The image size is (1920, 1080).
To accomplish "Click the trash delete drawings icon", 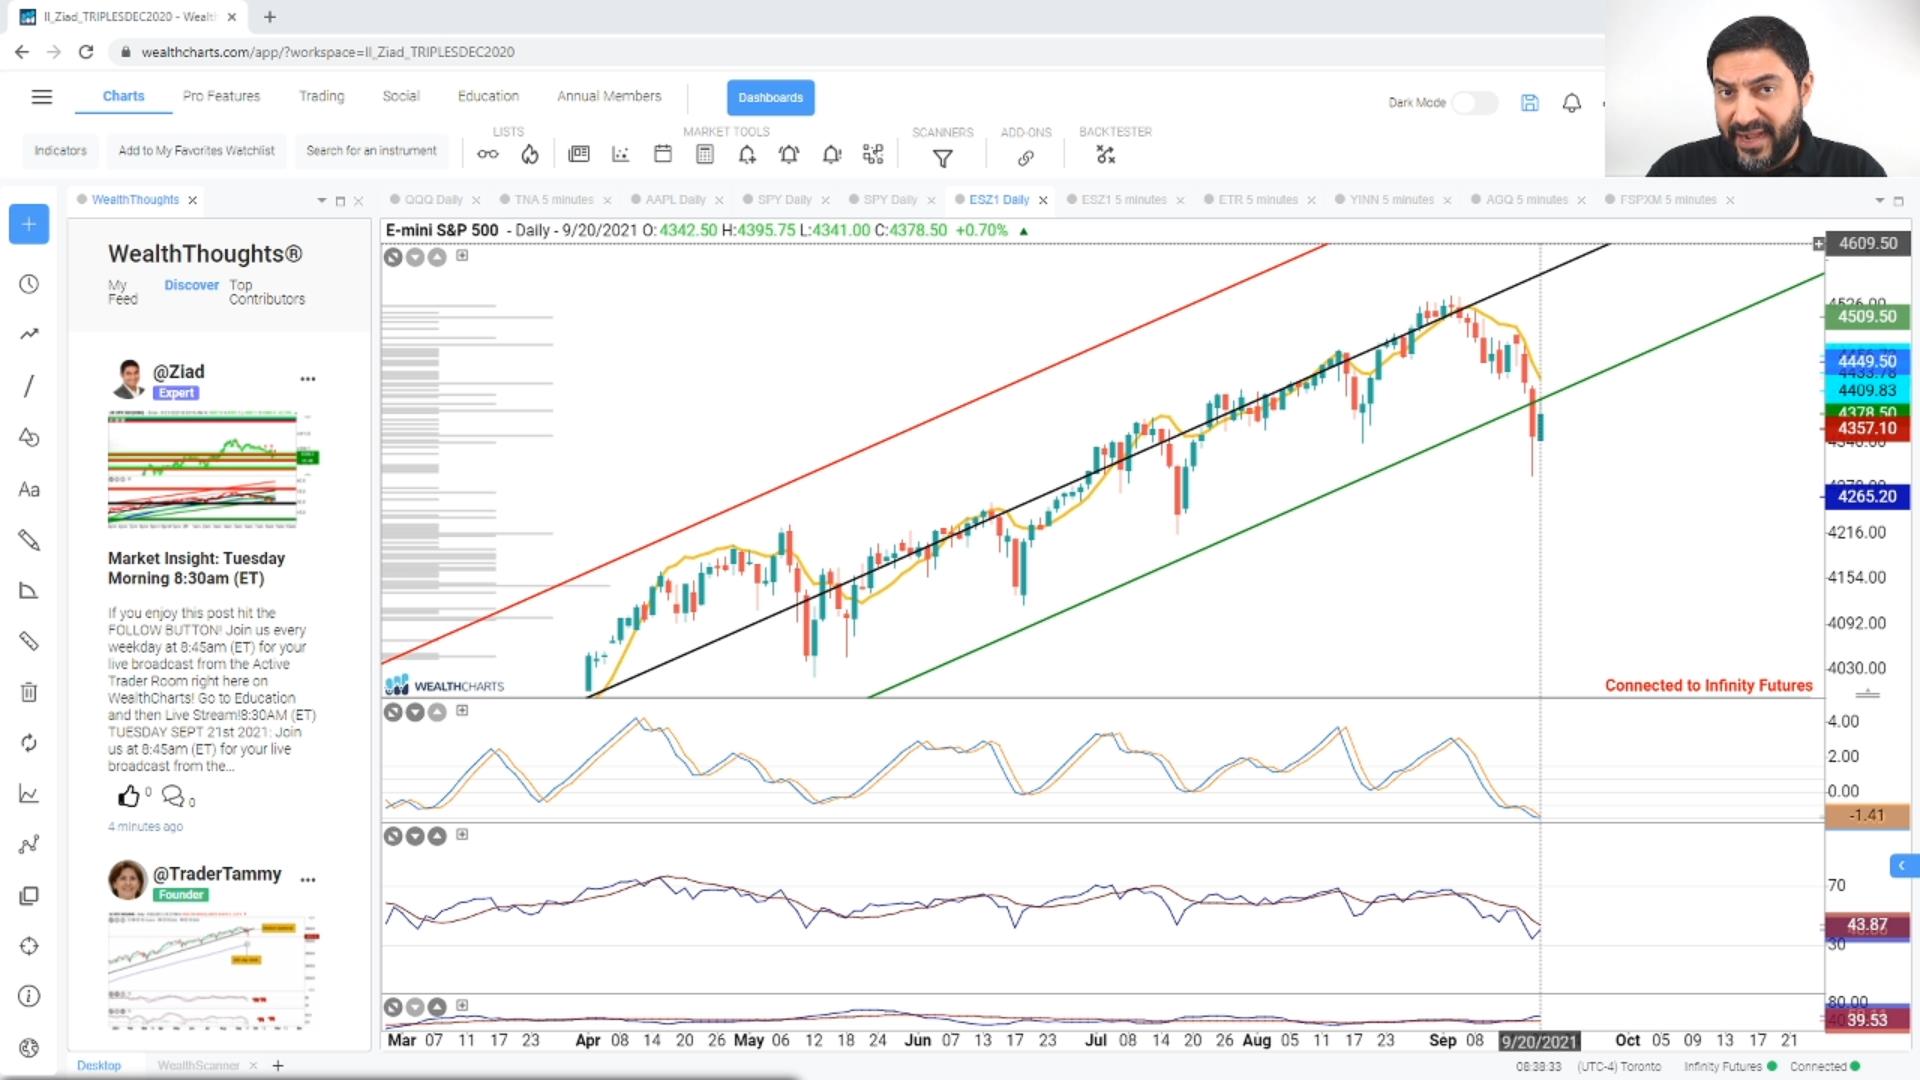I will (29, 692).
